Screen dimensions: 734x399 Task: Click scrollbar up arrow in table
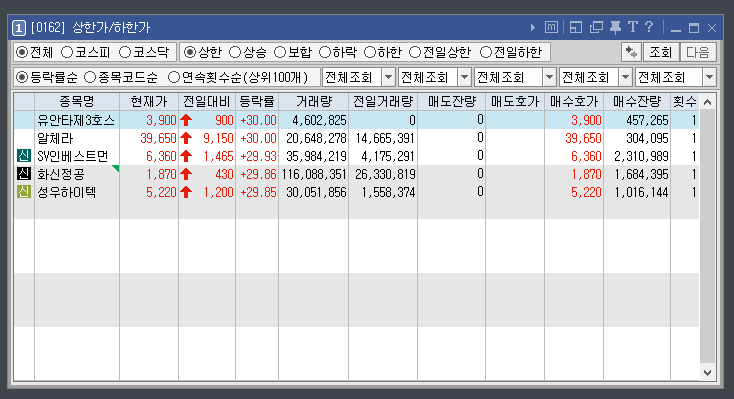coord(707,102)
